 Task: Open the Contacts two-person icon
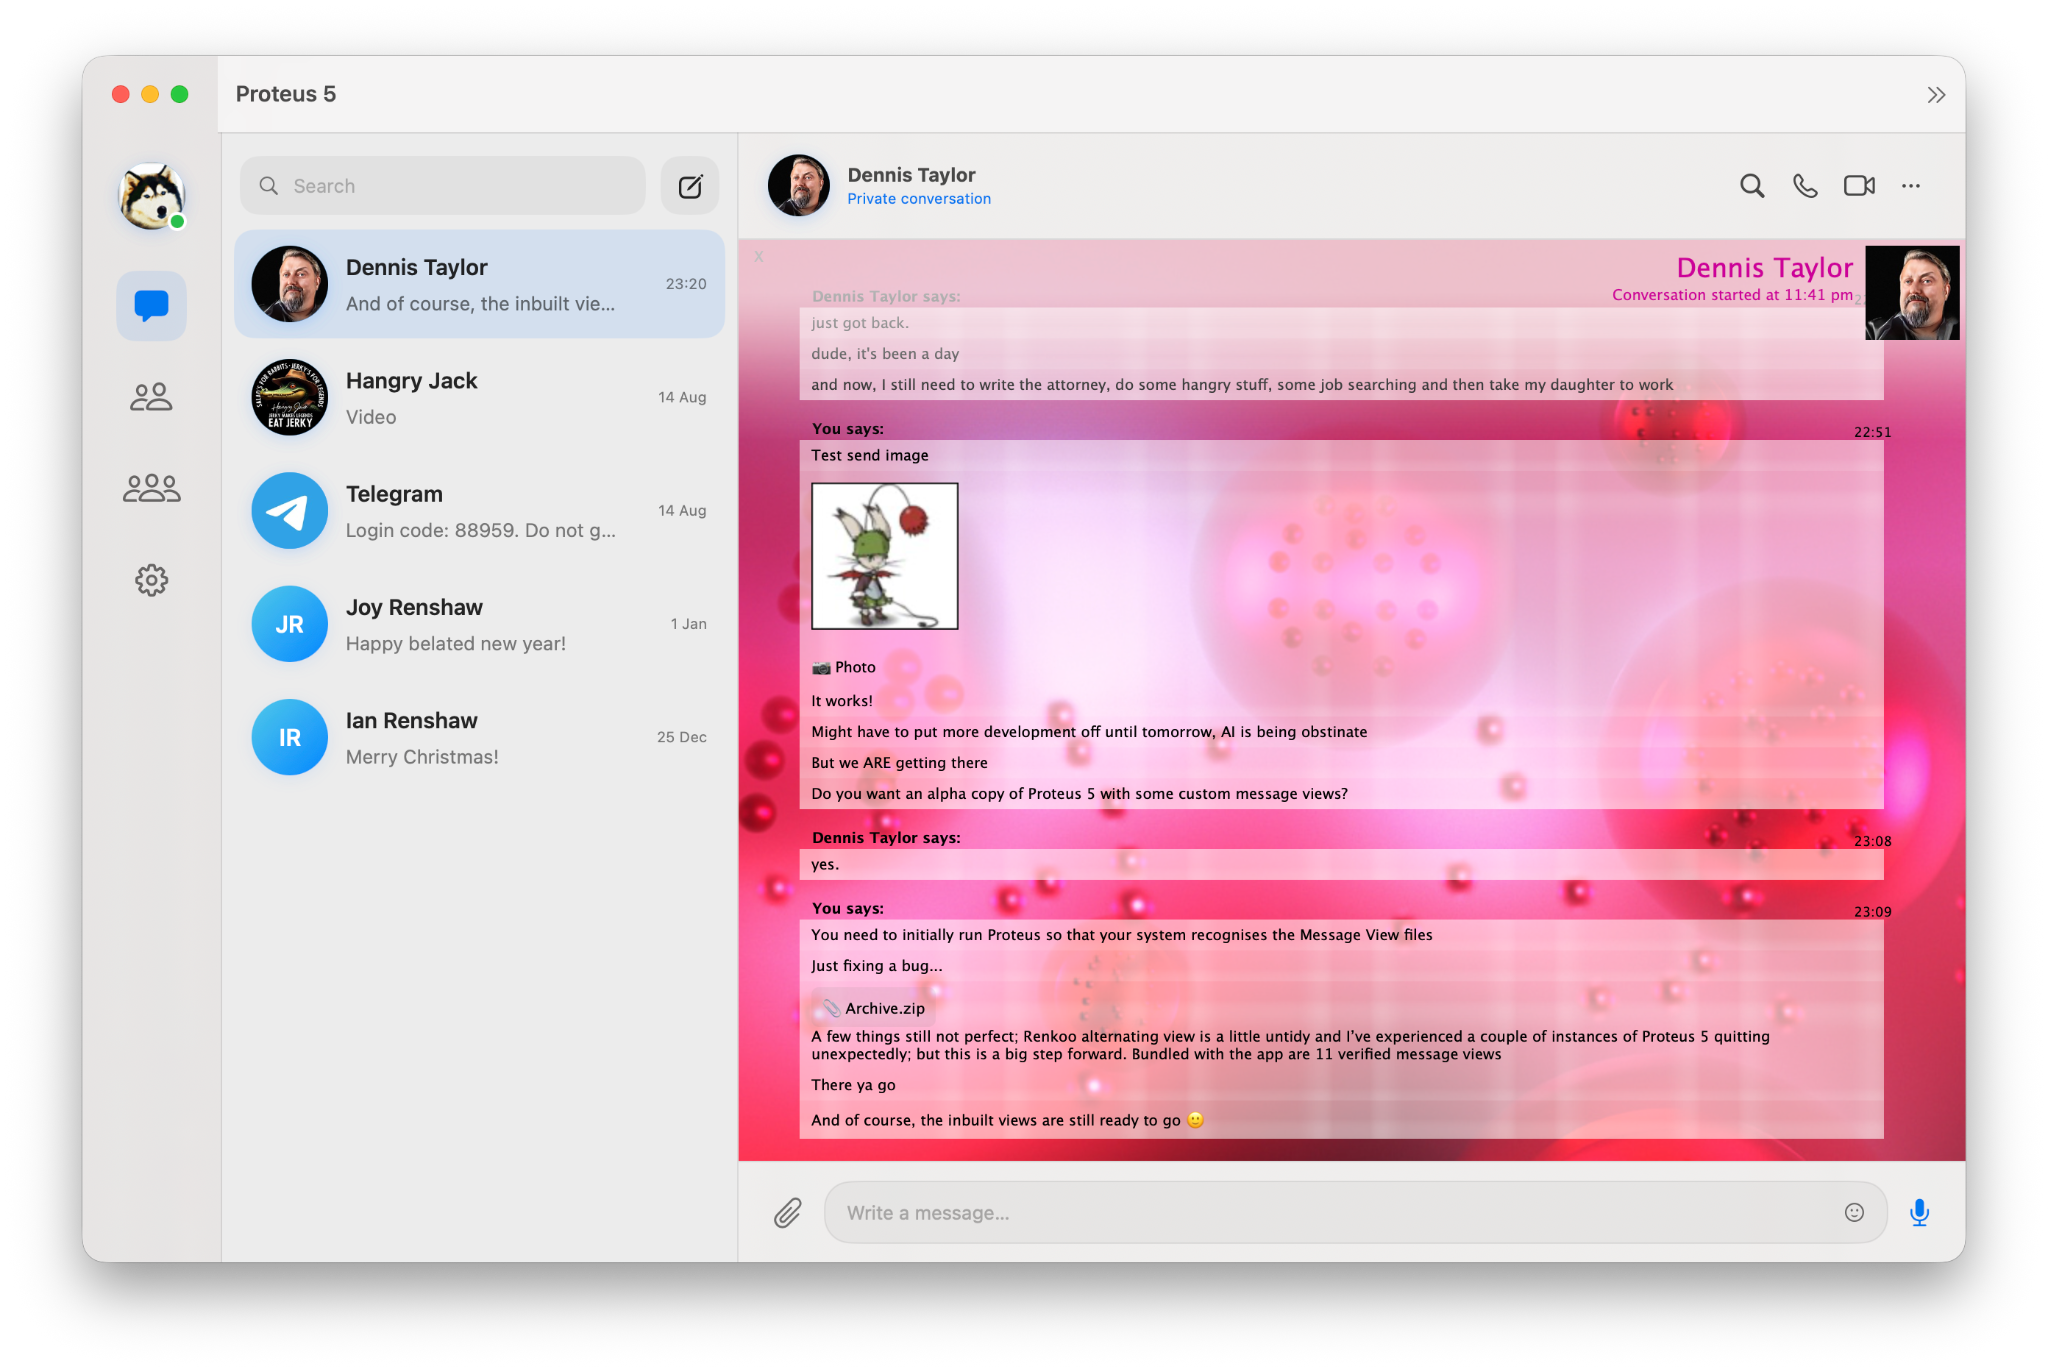[x=151, y=397]
